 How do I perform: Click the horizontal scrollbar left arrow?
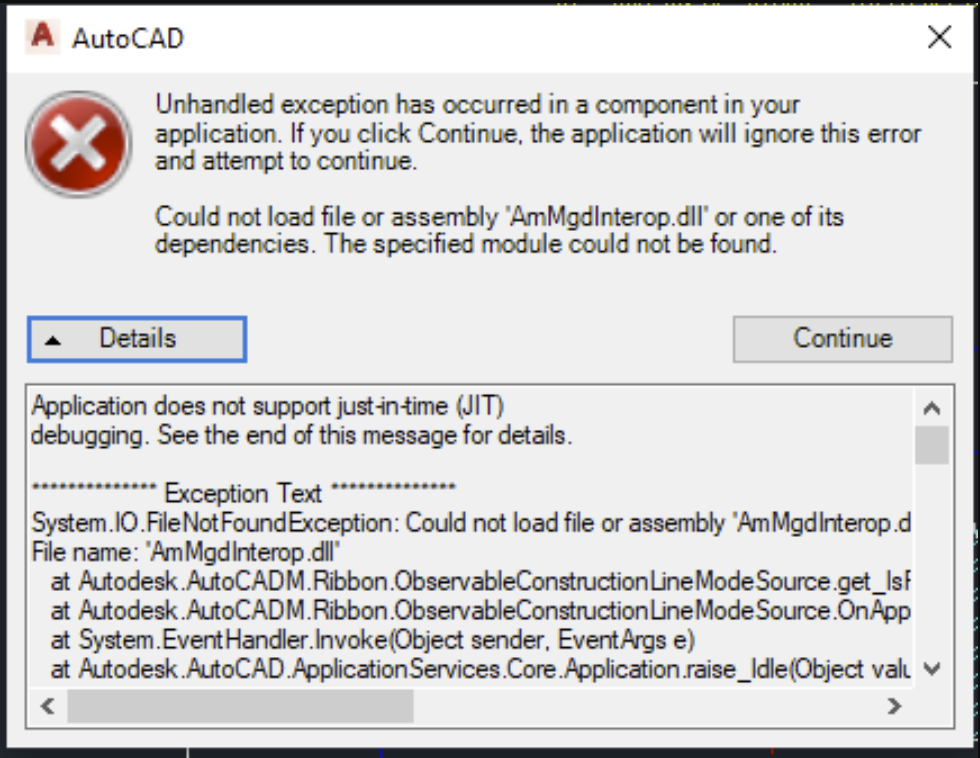pyautogui.click(x=47, y=706)
